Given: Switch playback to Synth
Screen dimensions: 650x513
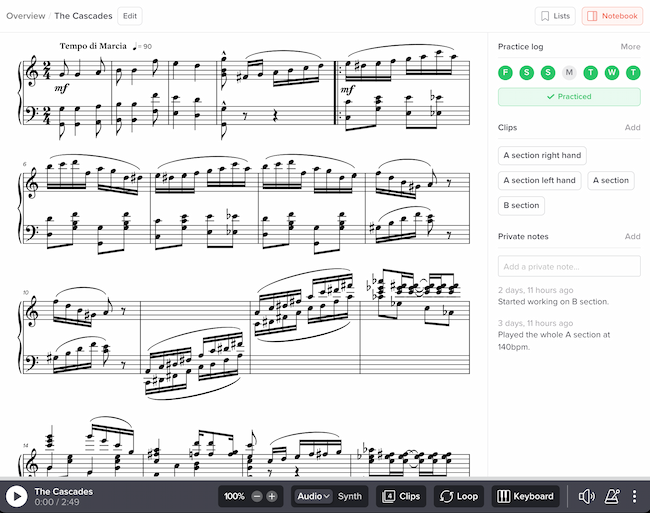Looking at the screenshot, I should pos(350,496).
